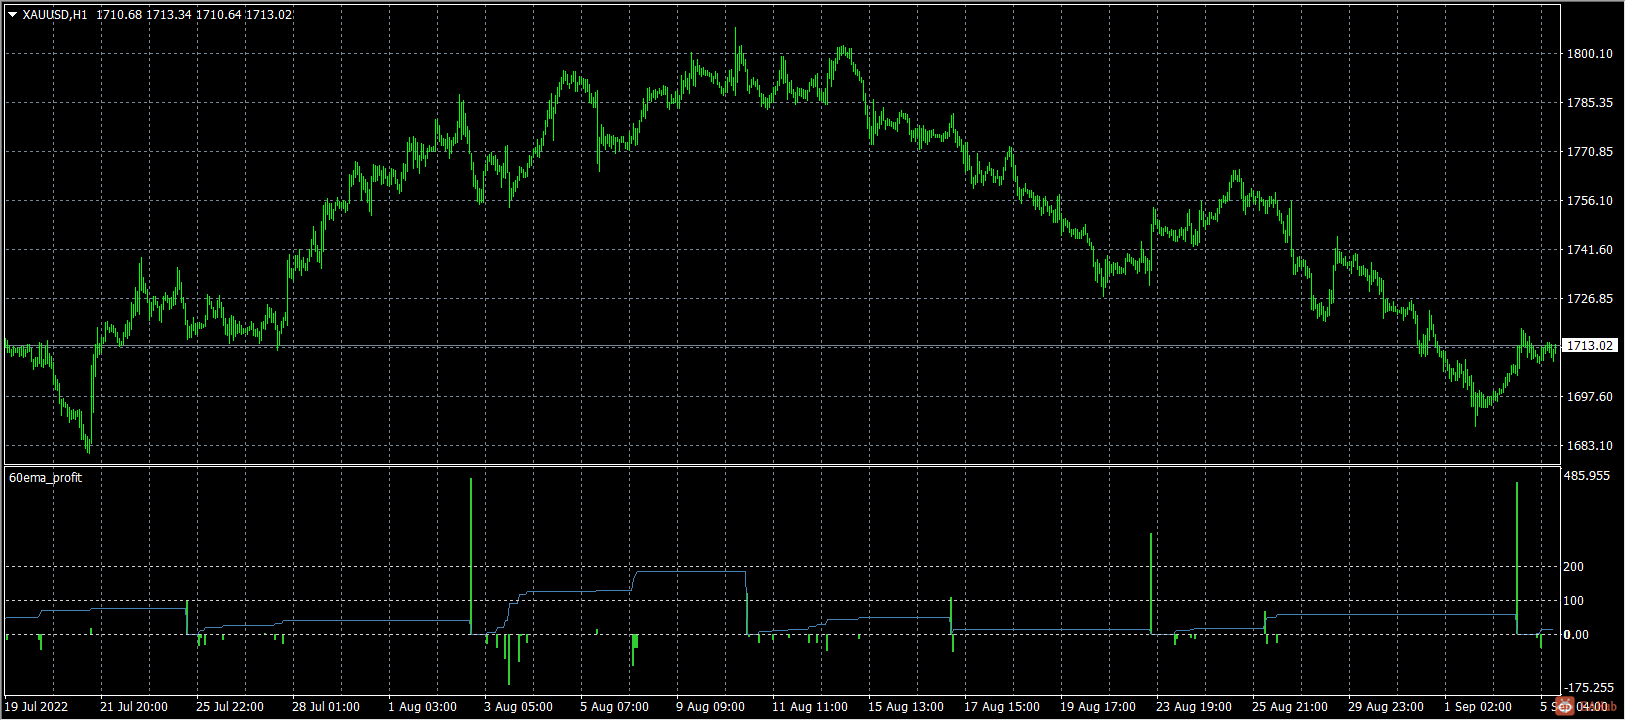The height and width of the screenshot is (721, 1626).
Task: Click the 25 Jul 22:00 time label
Action: click(230, 707)
